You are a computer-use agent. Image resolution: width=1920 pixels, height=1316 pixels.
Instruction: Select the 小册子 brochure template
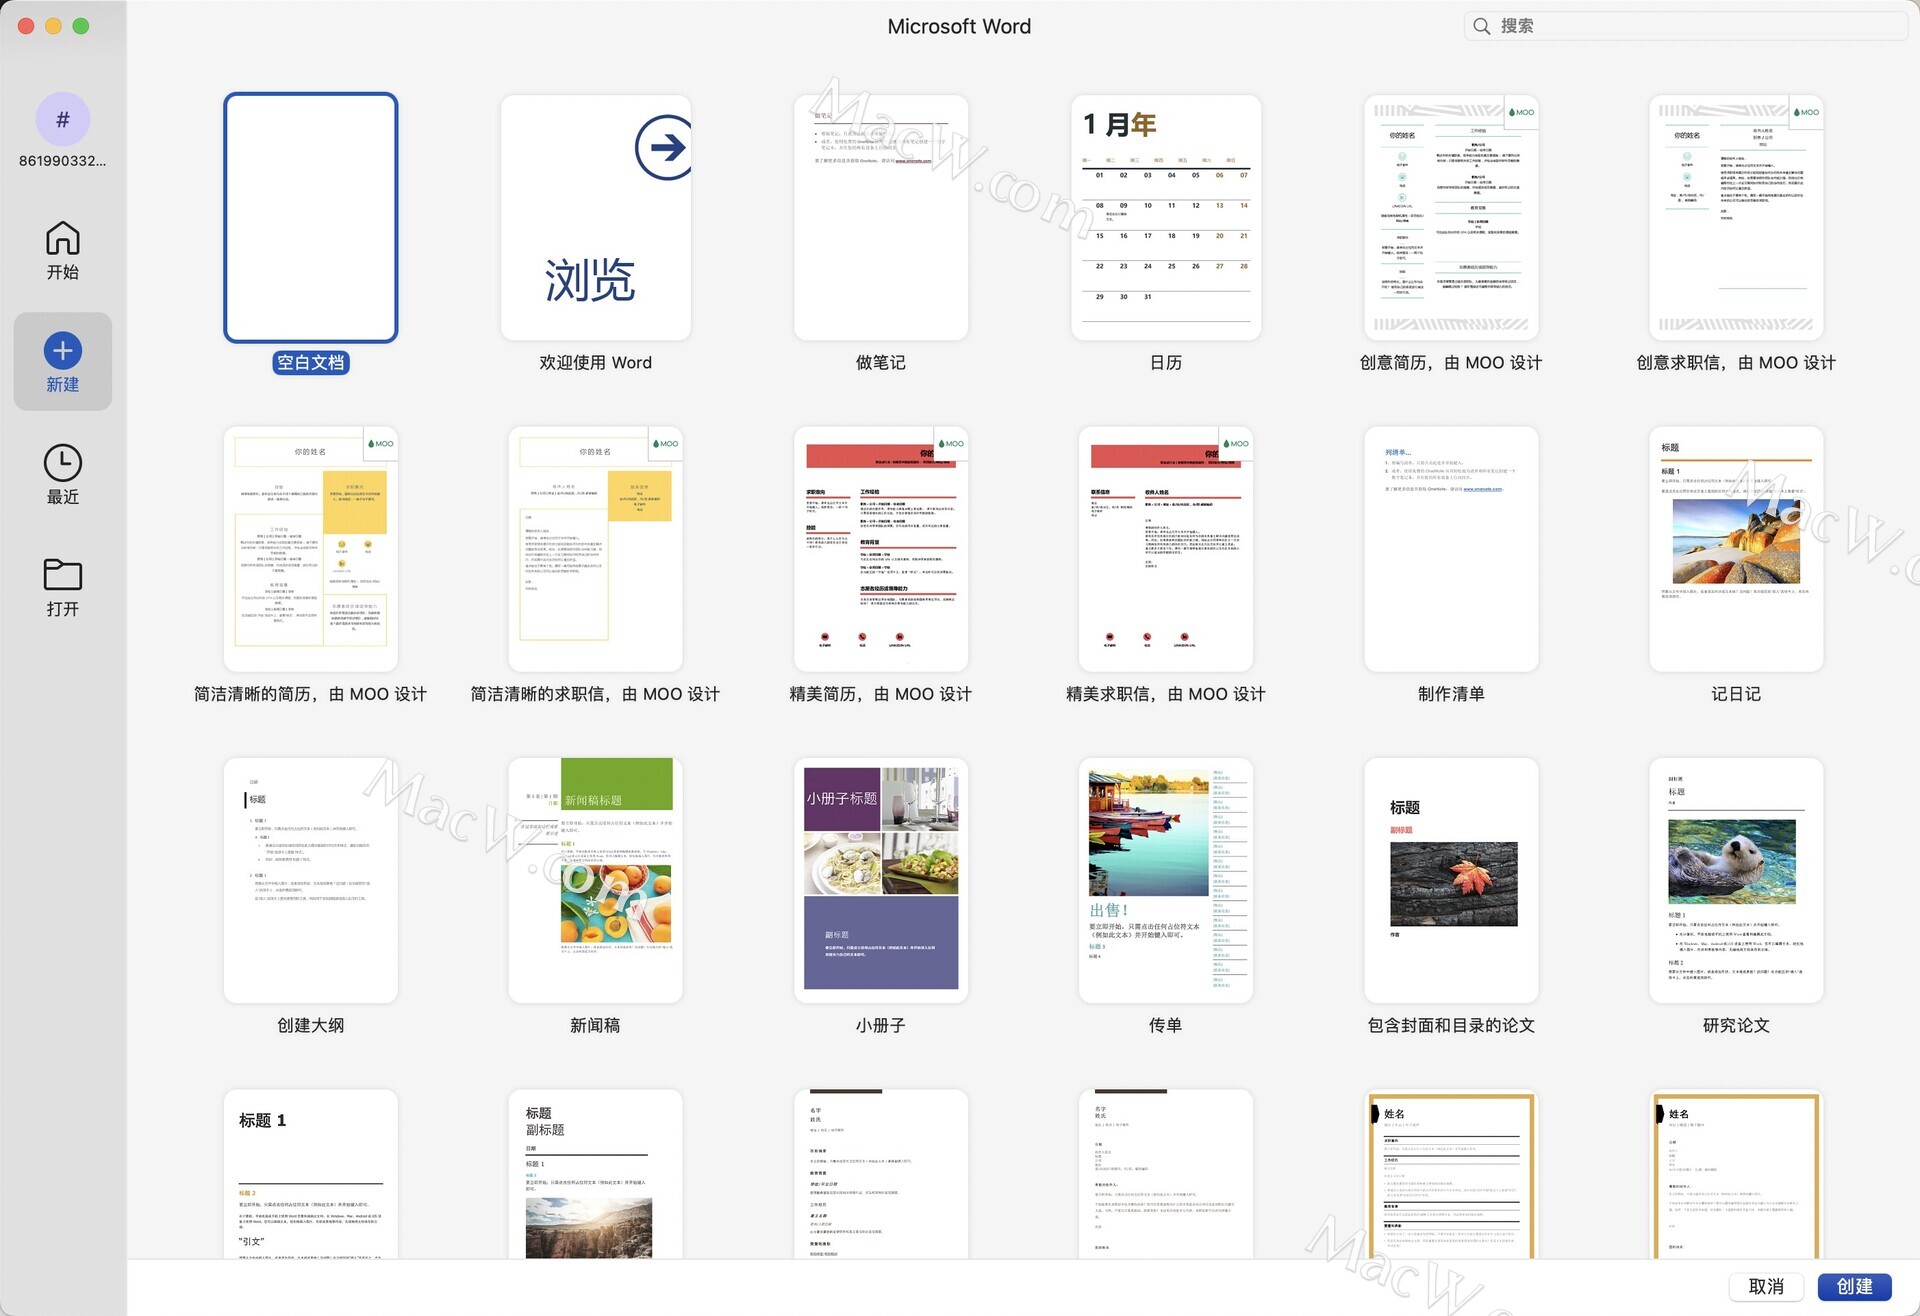[x=881, y=880]
